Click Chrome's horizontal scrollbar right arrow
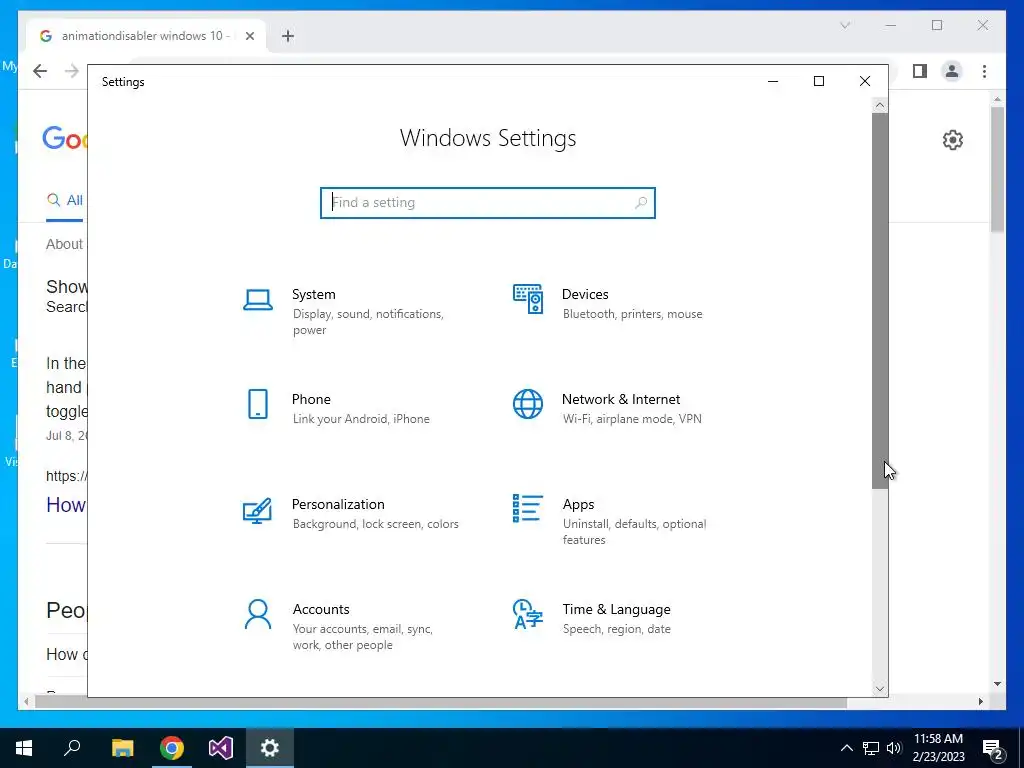This screenshot has width=1024, height=768. pyautogui.click(x=980, y=702)
